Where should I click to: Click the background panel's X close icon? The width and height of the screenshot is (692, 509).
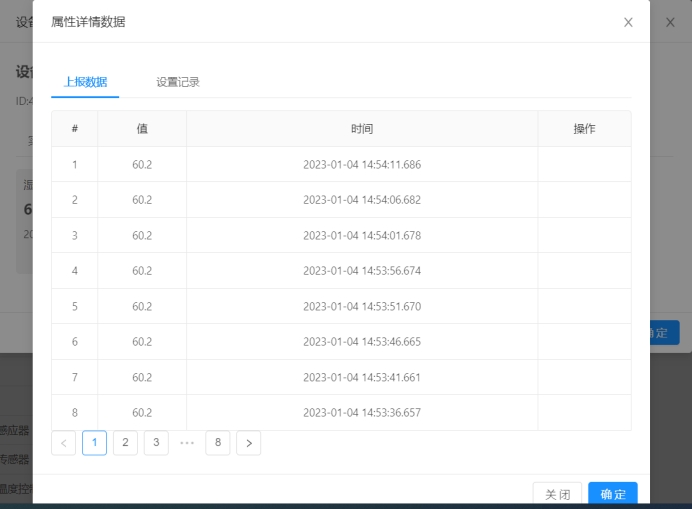[670, 22]
